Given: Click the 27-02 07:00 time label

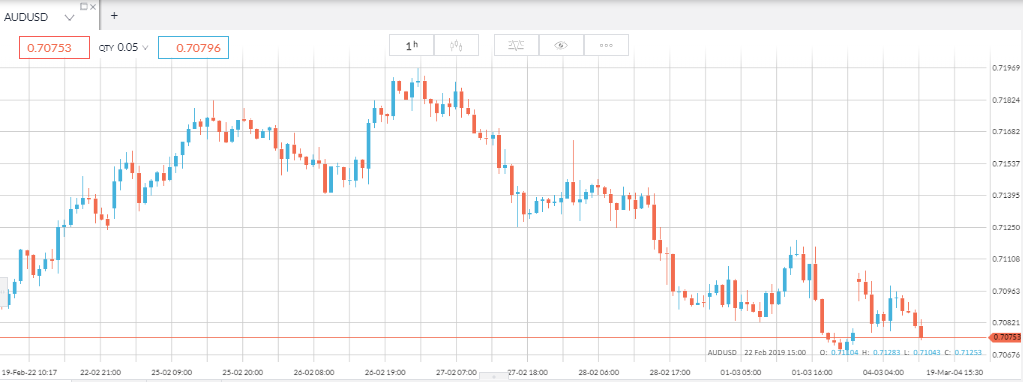Looking at the screenshot, I should tap(455, 372).
